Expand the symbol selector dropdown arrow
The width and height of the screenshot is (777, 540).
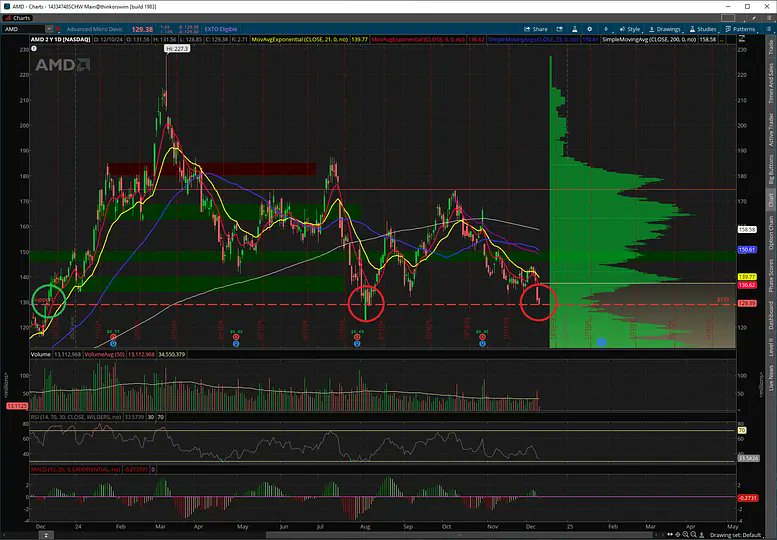tap(49, 29)
